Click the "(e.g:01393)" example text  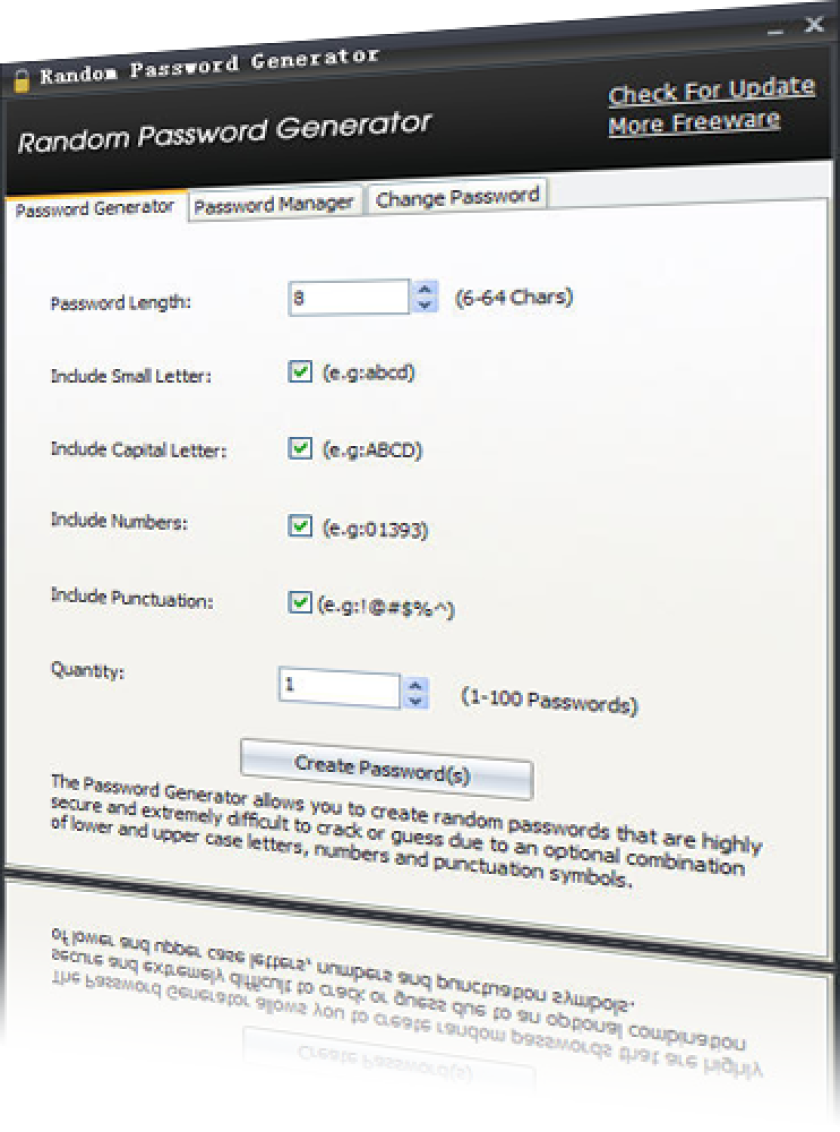pyautogui.click(x=375, y=528)
